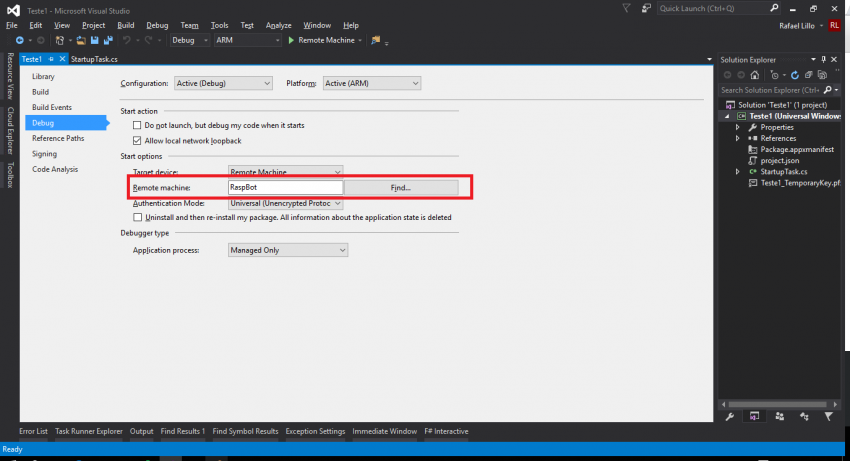Start debugging with green play arrow
This screenshot has height=461, width=850.
pyautogui.click(x=291, y=41)
